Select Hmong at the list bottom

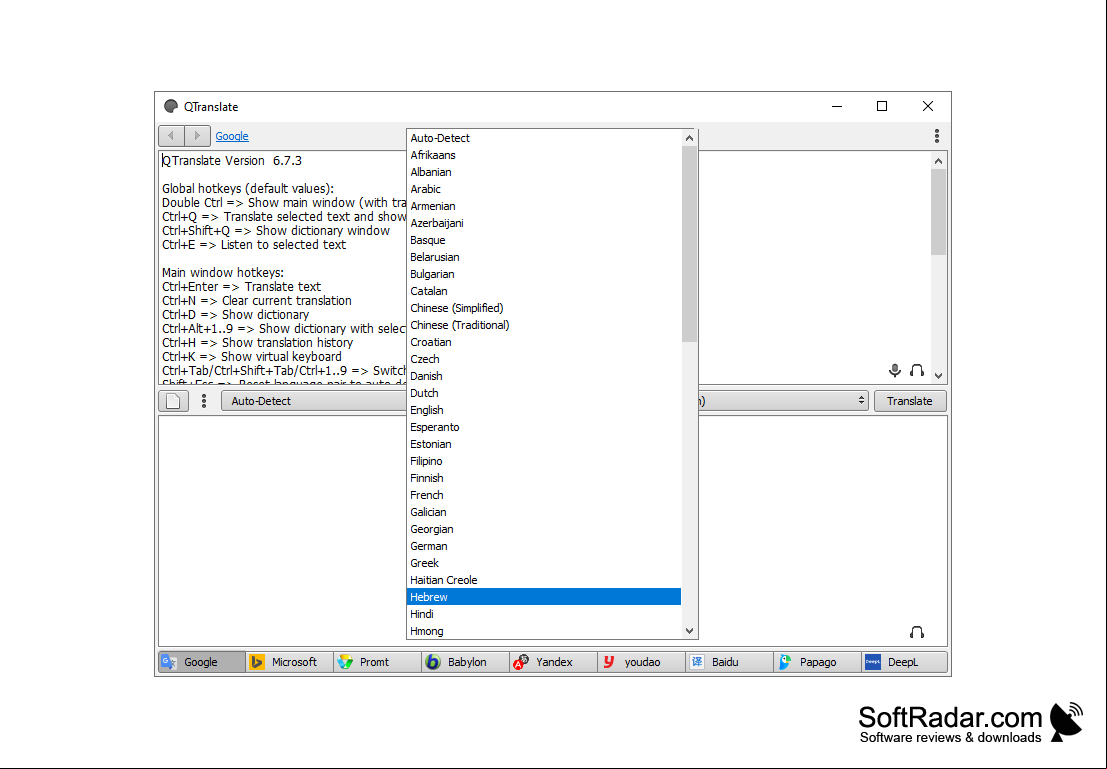[x=544, y=631]
